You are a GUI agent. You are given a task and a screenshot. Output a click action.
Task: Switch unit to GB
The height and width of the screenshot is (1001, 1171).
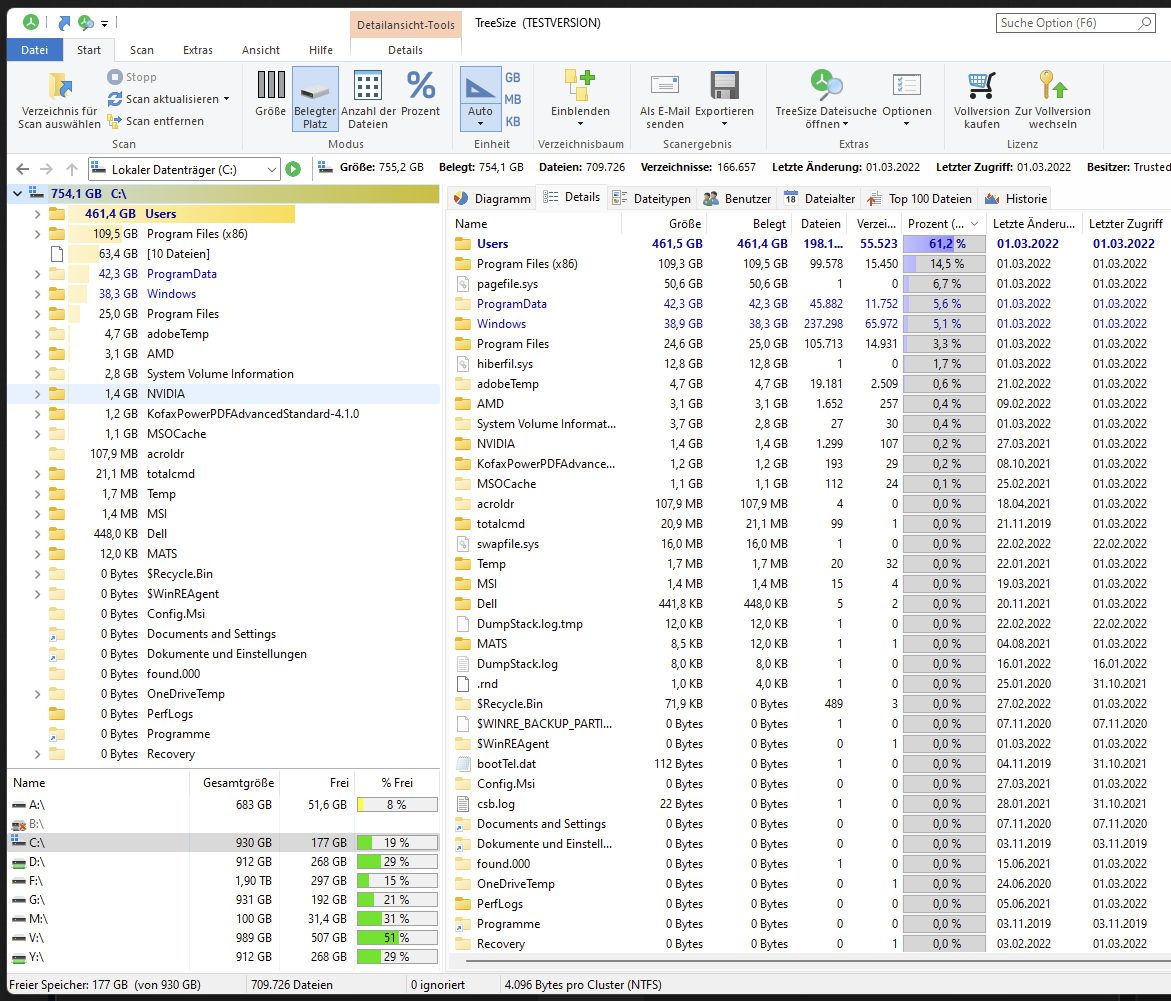click(x=512, y=78)
